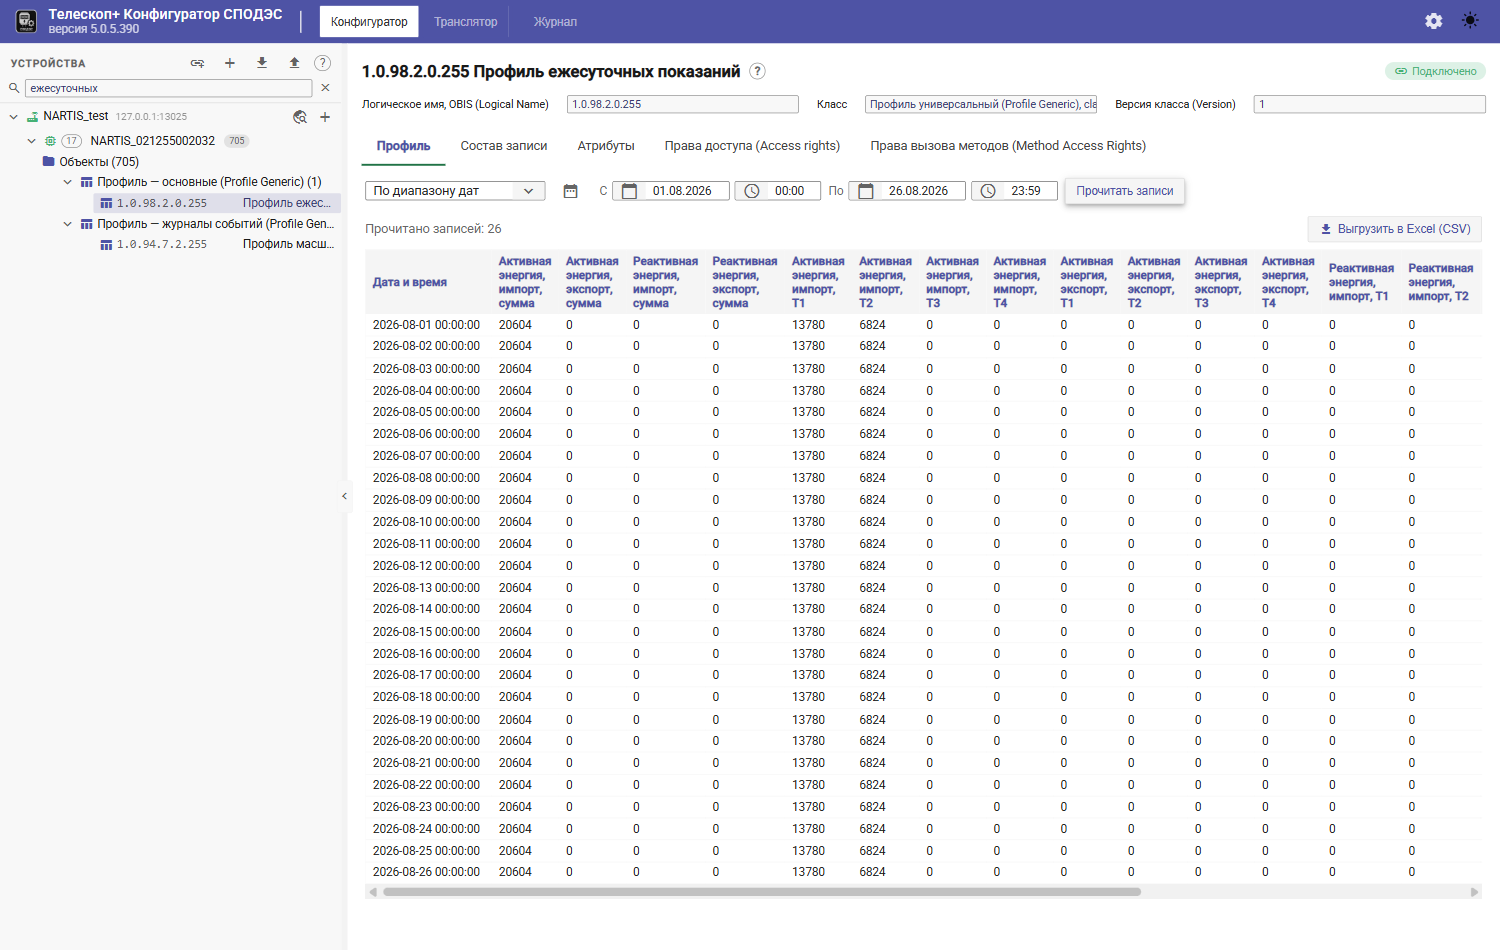Screen dimensions: 1500x950
Task: Open calendar presets icon before start date
Action: tap(570, 191)
